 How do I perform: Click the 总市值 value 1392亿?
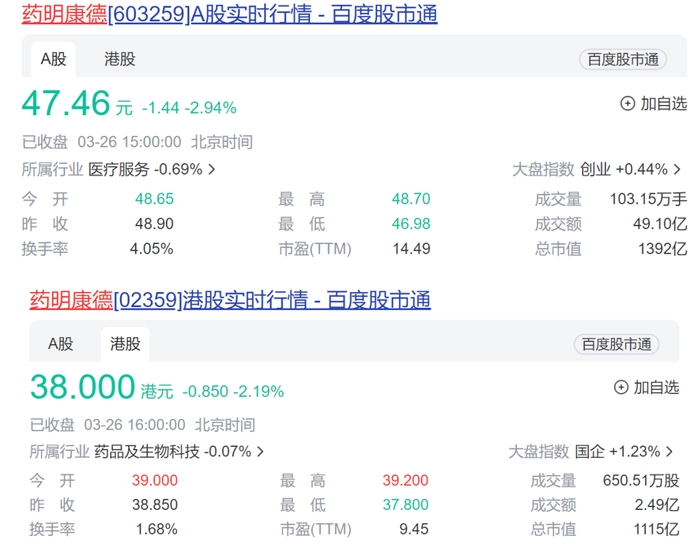(664, 249)
